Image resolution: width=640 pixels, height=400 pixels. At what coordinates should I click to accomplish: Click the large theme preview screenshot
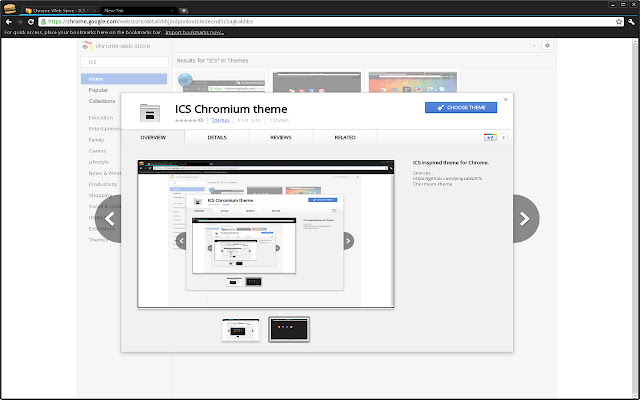(x=266, y=234)
